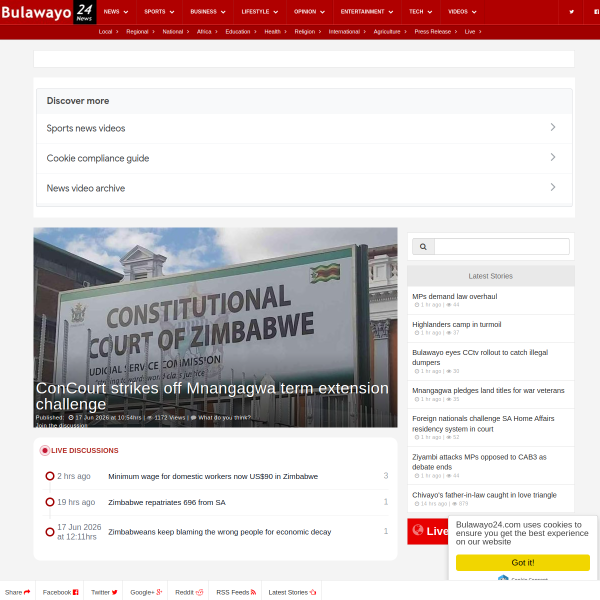Open the Agriculture submenu link
The image size is (600, 600).
pyautogui.click(x=390, y=32)
